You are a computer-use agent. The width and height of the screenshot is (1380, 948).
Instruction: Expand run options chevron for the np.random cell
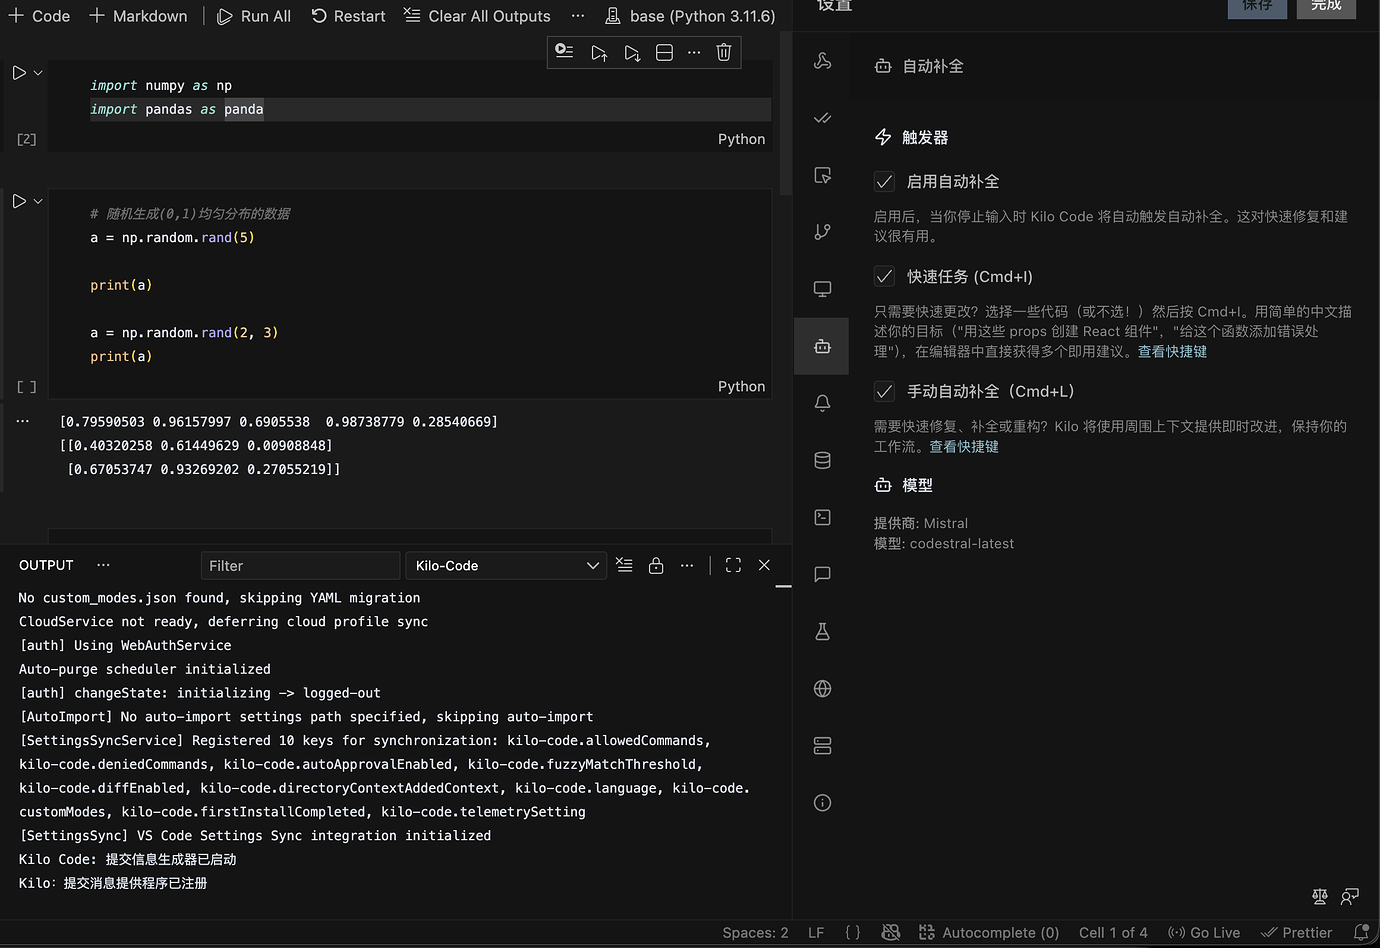click(38, 201)
